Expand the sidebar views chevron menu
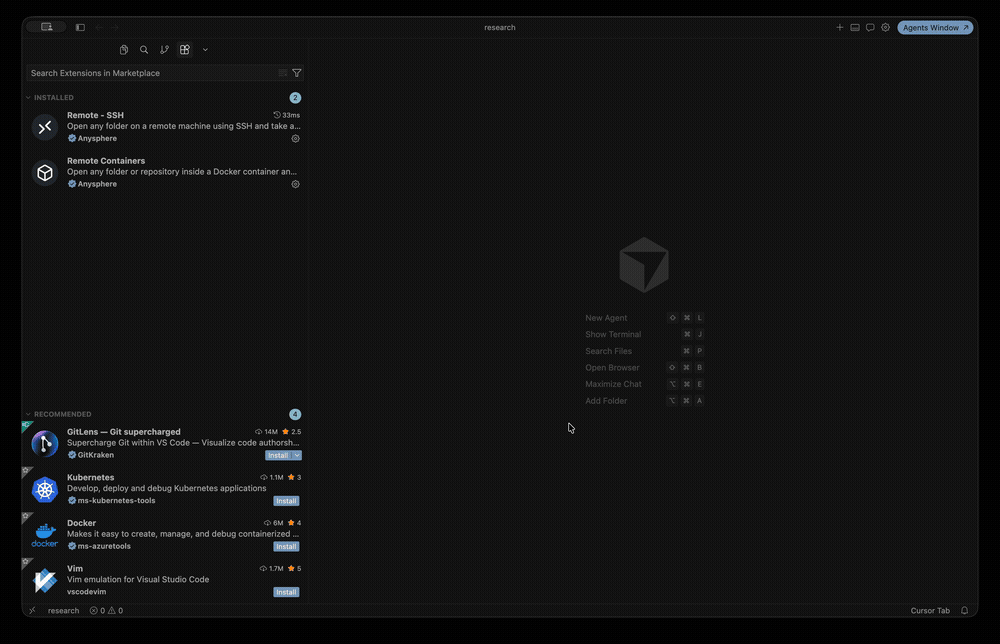Image resolution: width=1000 pixels, height=644 pixels. (205, 50)
